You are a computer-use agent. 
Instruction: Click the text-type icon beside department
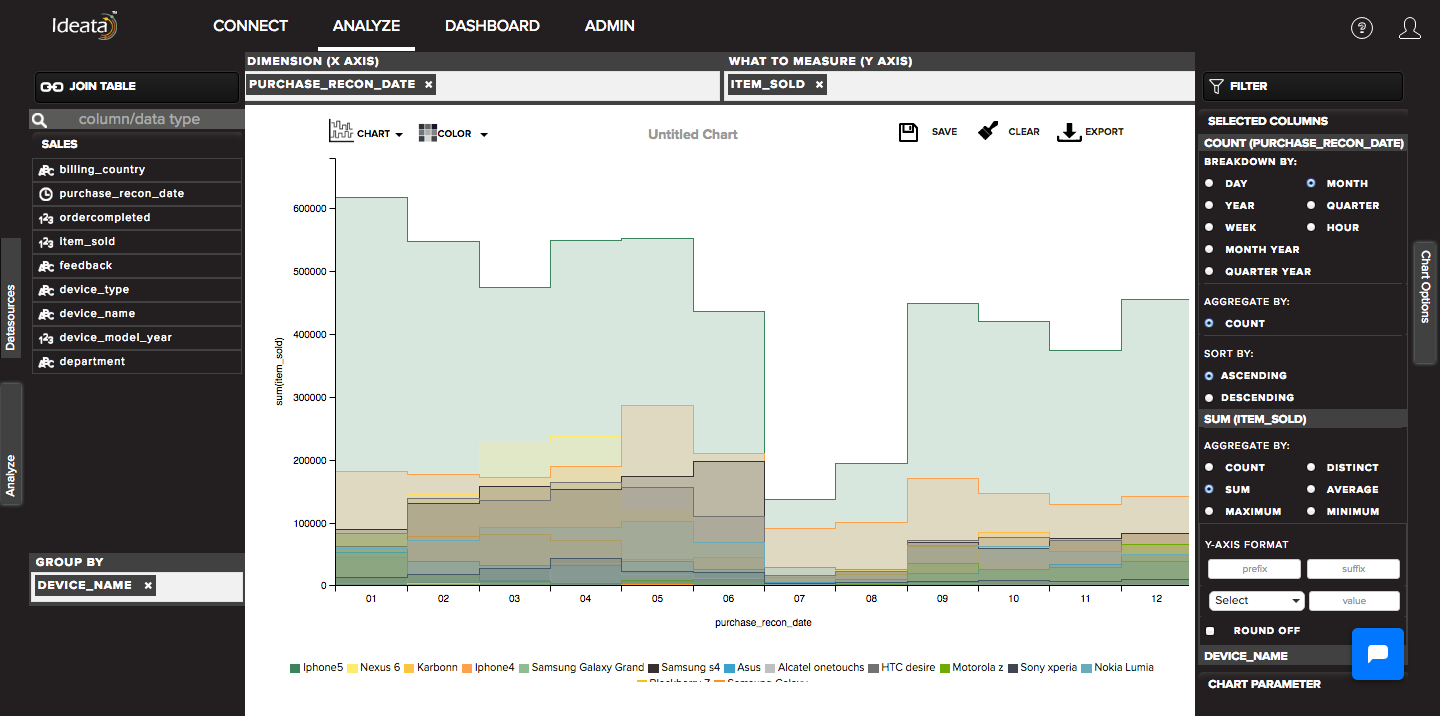tap(46, 362)
